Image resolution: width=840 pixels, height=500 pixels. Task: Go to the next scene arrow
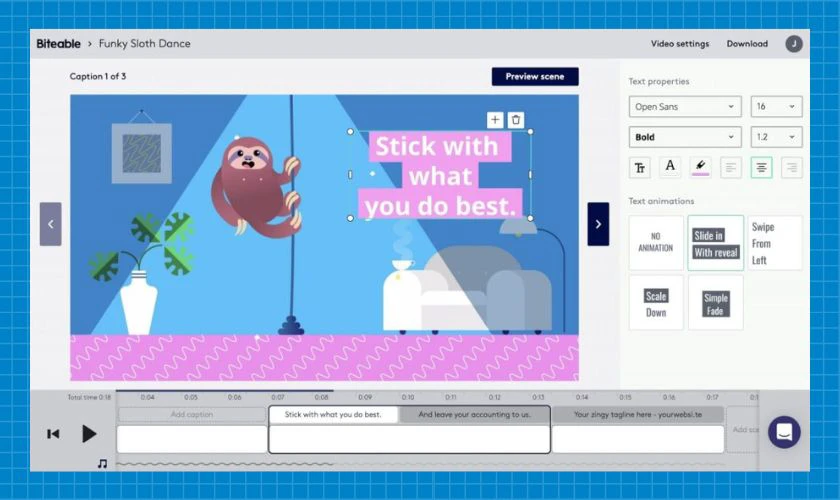coord(598,224)
